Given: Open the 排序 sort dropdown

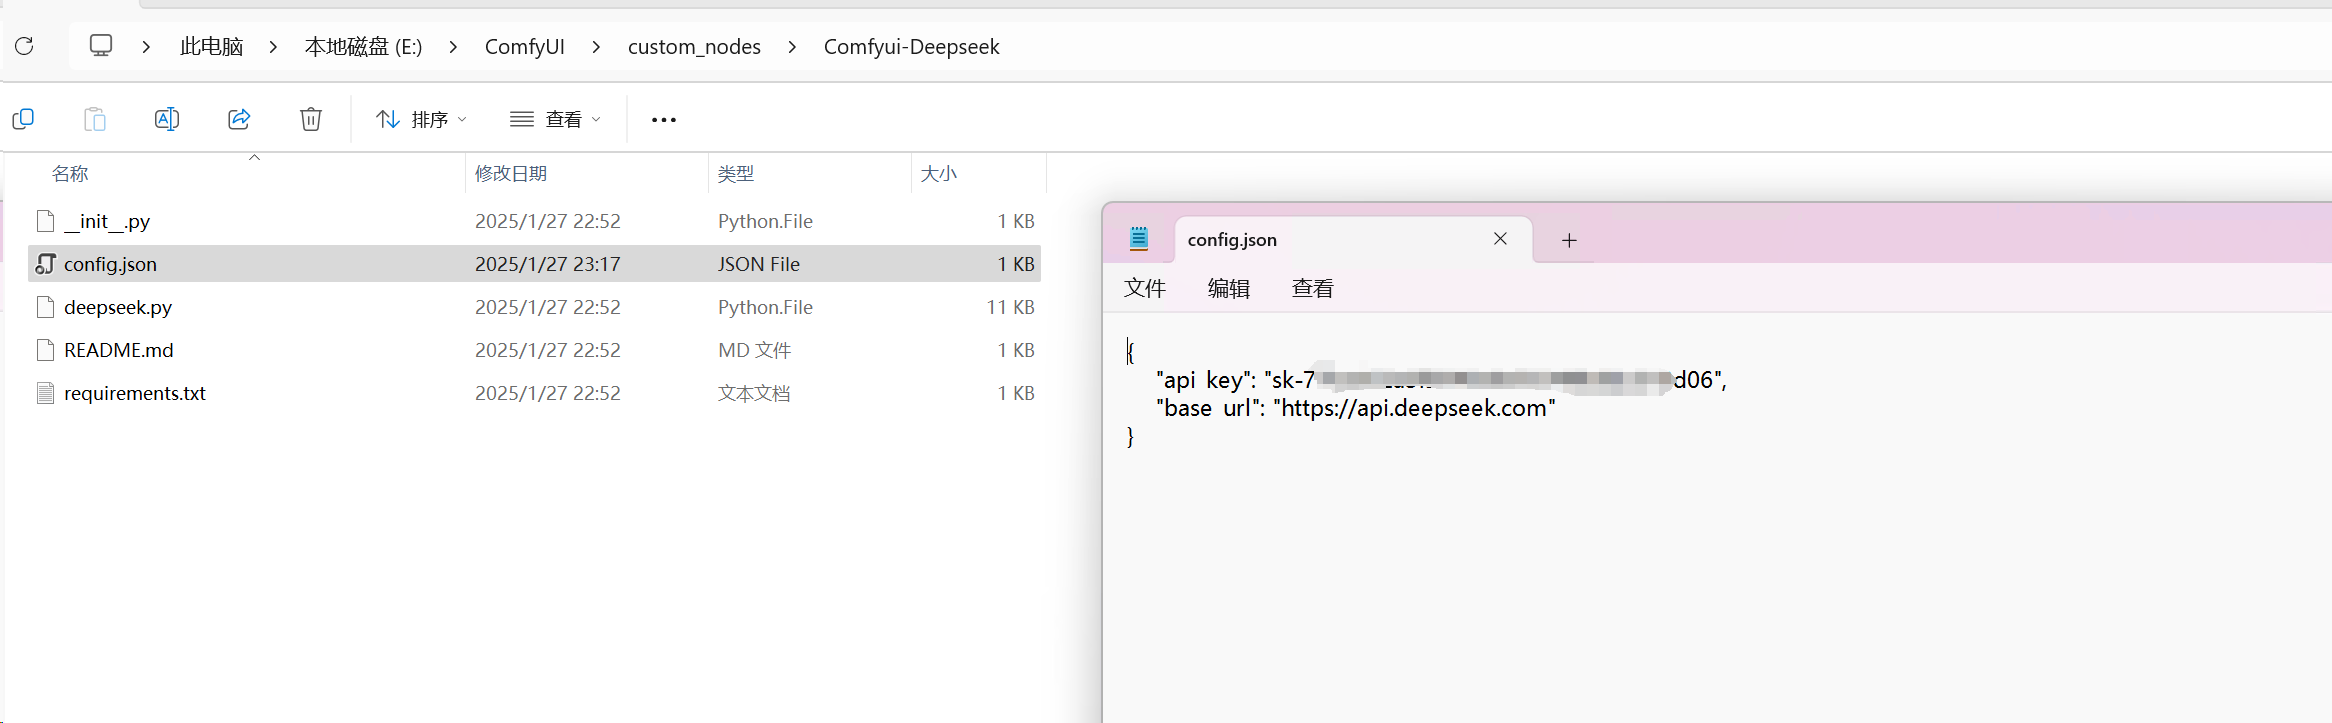Looking at the screenshot, I should 421,120.
